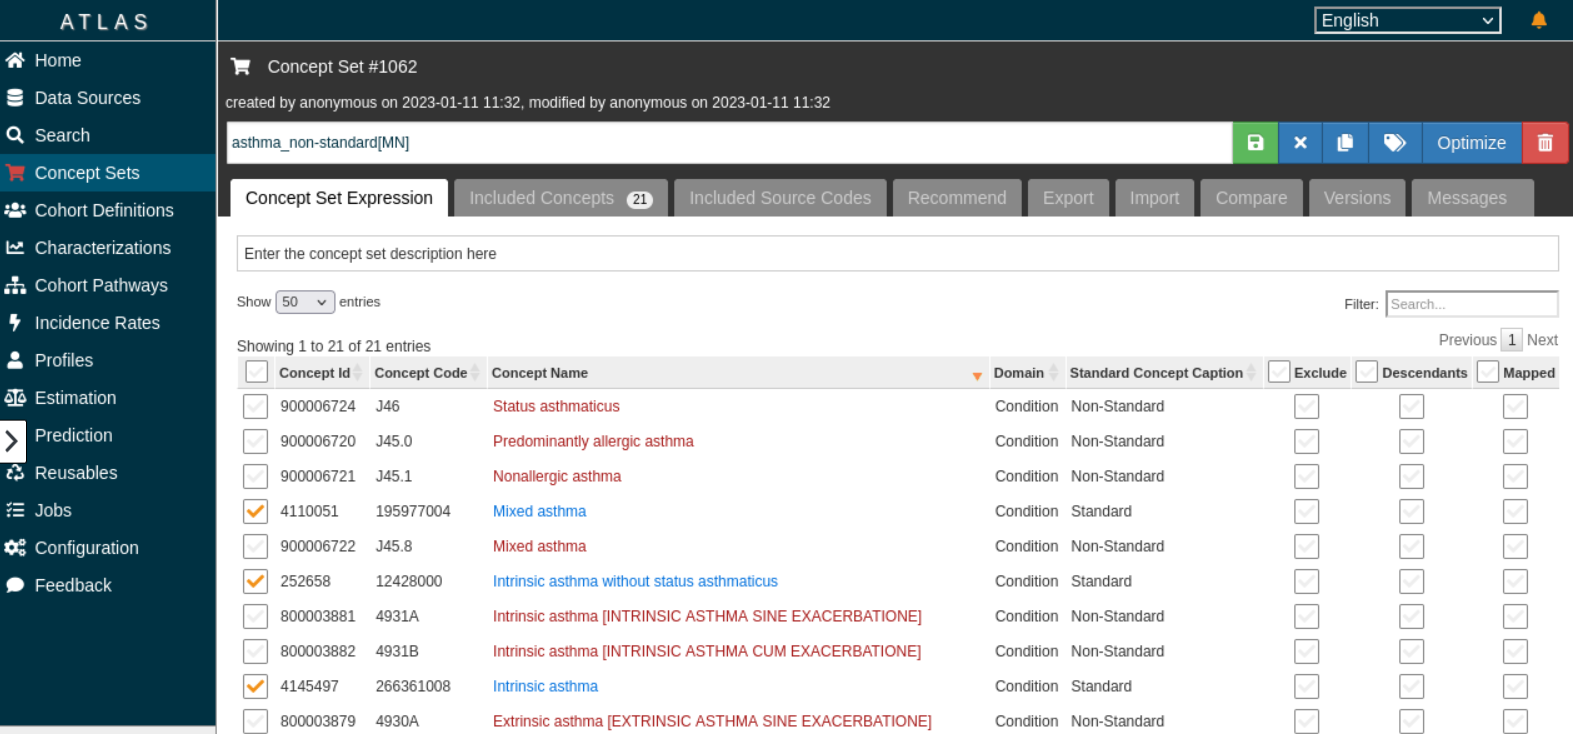Open the Show entries count dropdown
The width and height of the screenshot is (1573, 734).
click(305, 302)
